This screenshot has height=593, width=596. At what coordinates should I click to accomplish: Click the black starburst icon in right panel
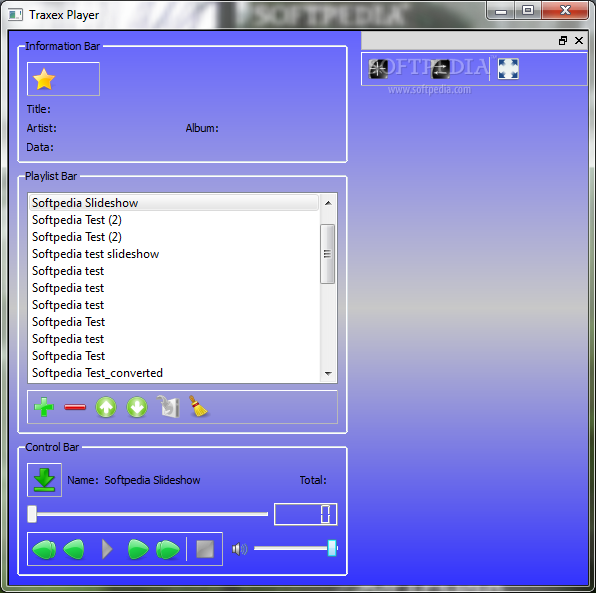tap(378, 69)
